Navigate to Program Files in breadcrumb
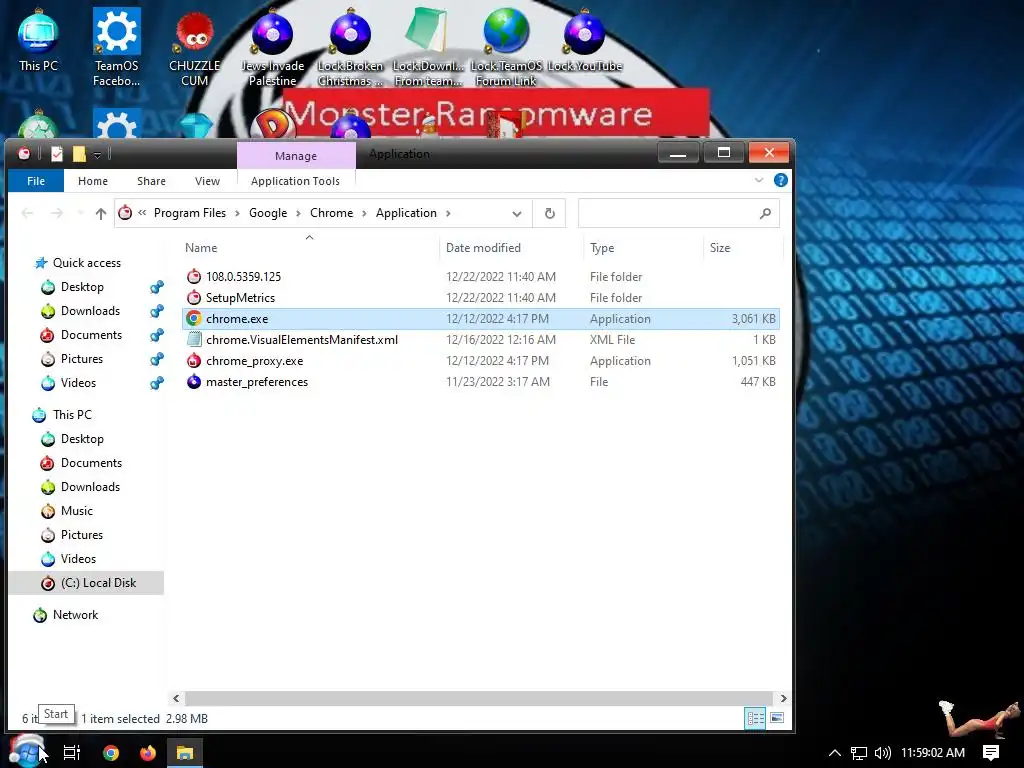 click(x=189, y=213)
